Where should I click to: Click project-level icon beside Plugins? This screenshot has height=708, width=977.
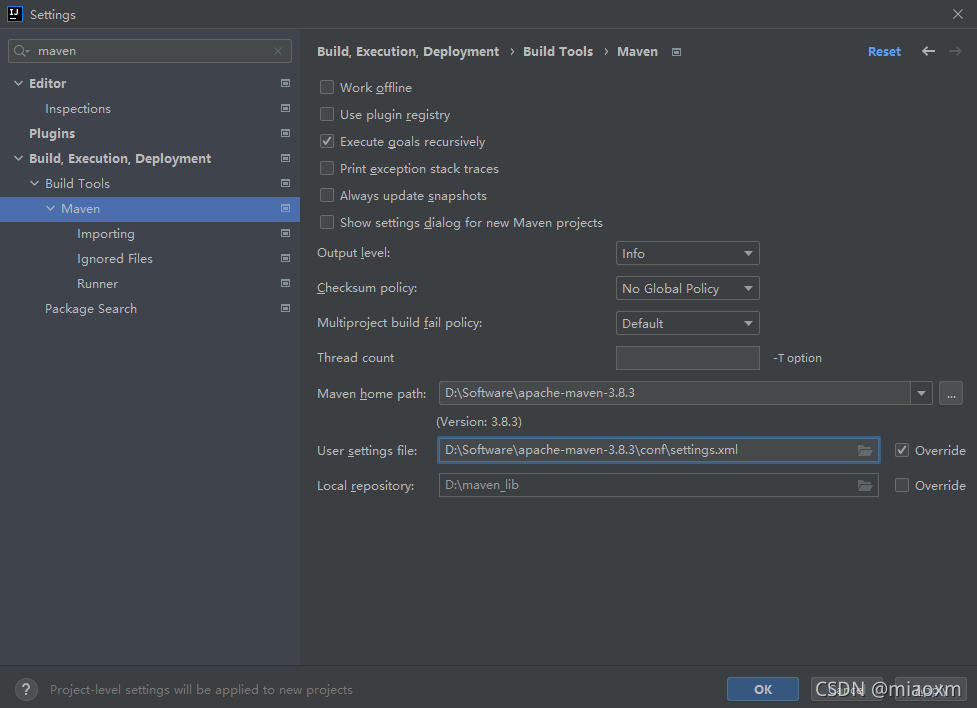pyautogui.click(x=285, y=133)
